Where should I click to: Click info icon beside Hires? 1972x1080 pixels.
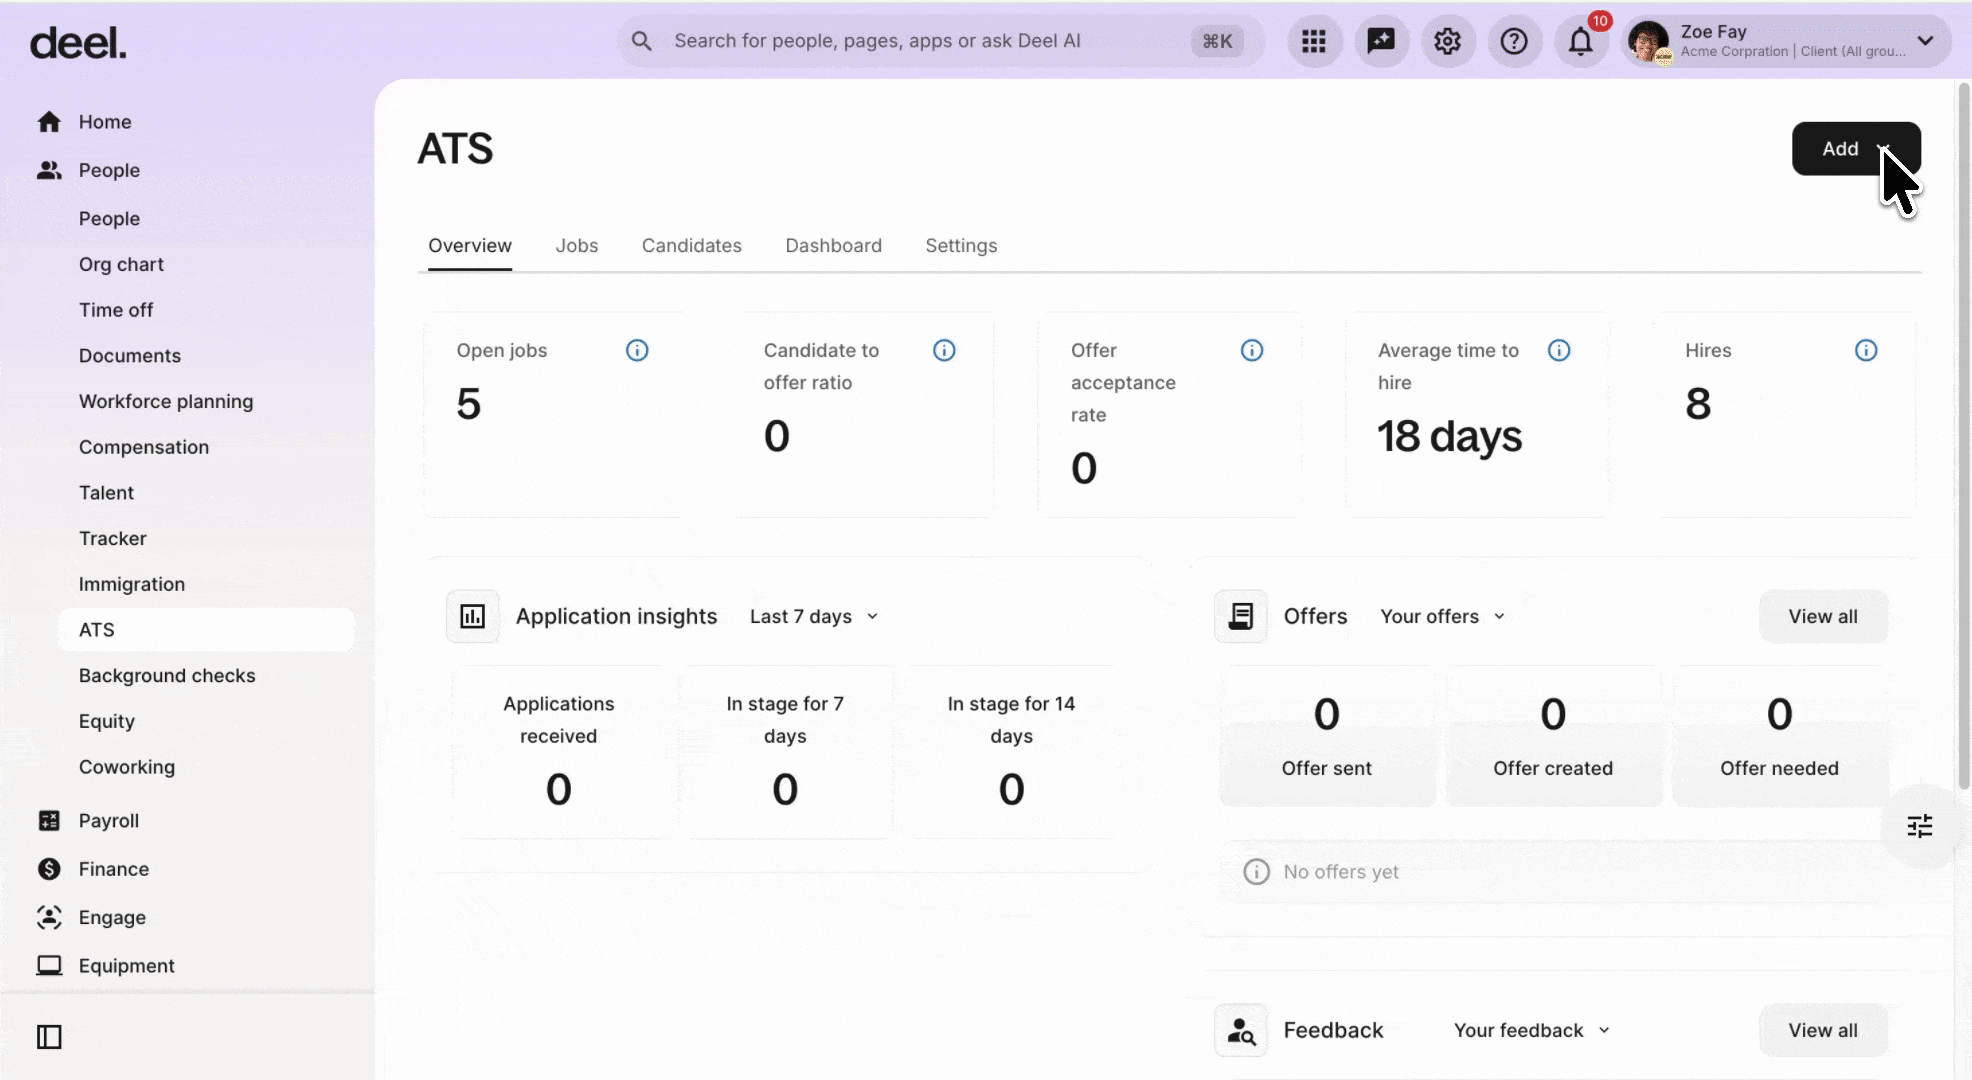point(1865,350)
